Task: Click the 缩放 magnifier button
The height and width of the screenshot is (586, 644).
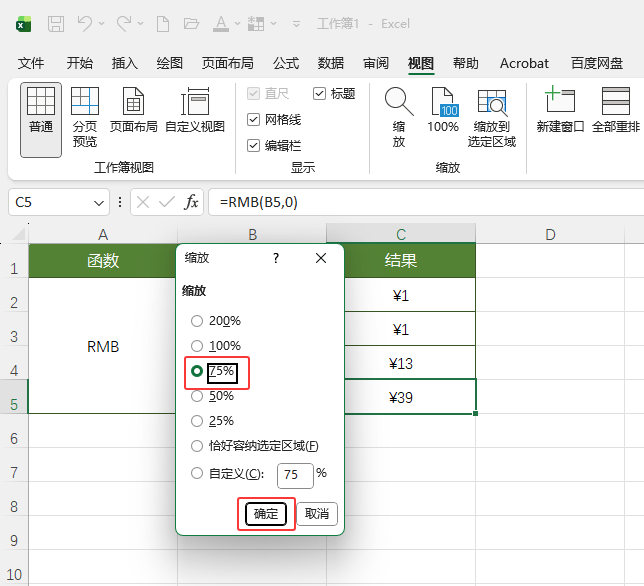Action: coord(399,117)
